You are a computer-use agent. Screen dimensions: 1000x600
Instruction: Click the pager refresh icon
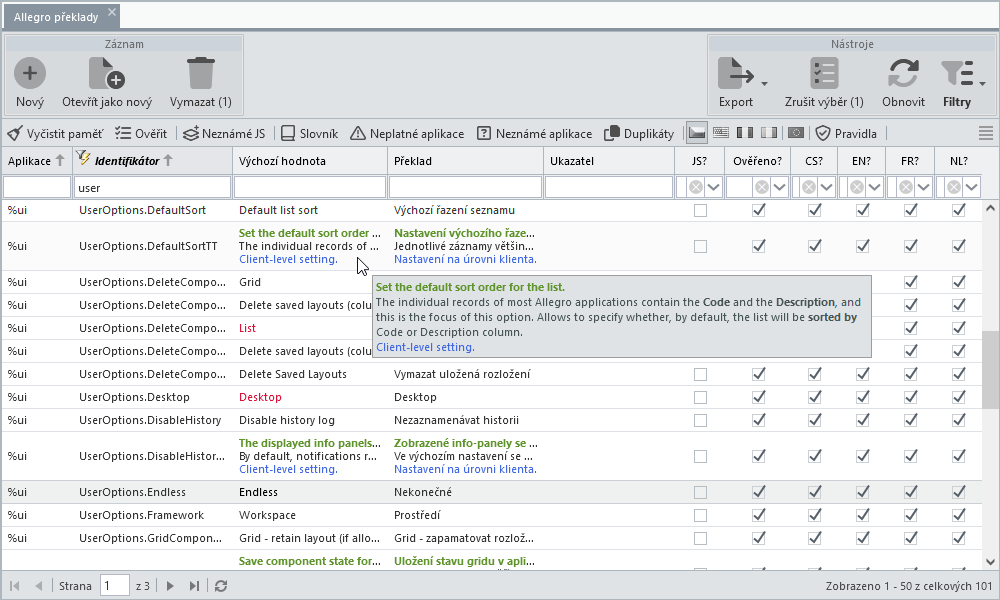221,586
